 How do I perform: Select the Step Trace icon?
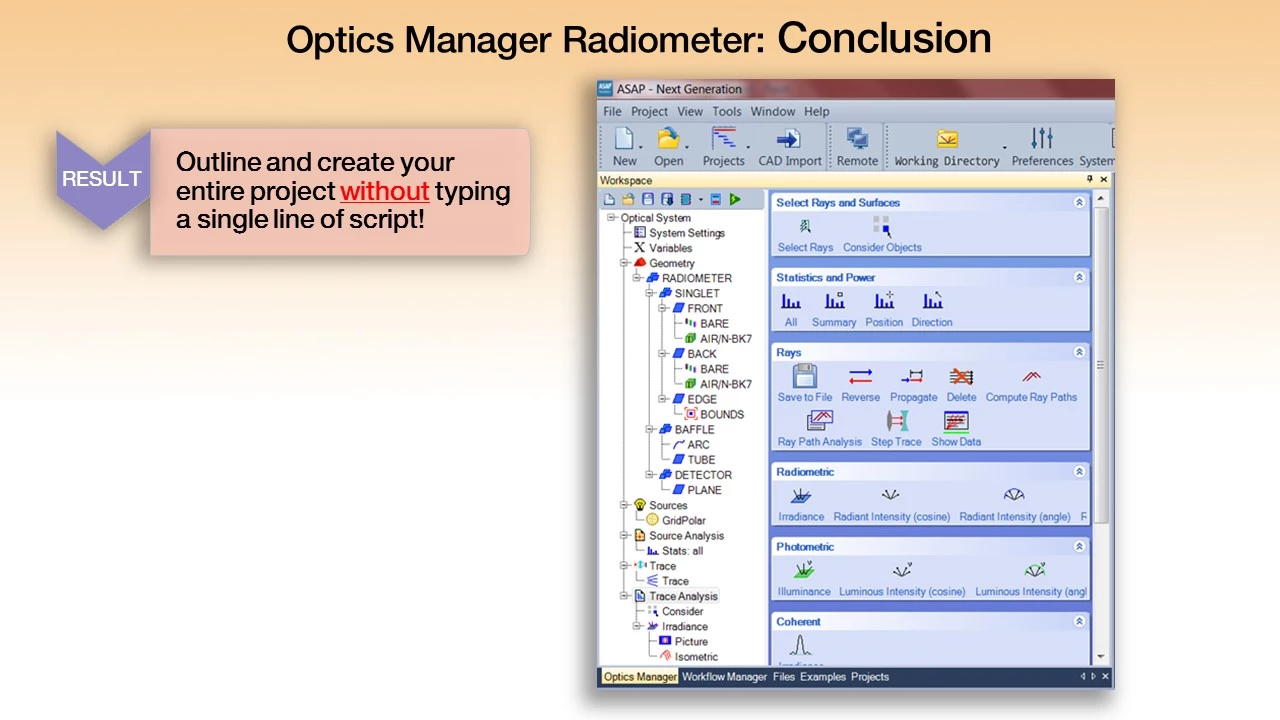click(896, 422)
